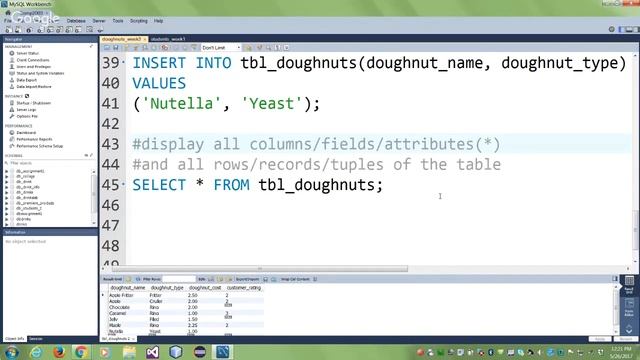Click the home screen icon

[8, 13]
